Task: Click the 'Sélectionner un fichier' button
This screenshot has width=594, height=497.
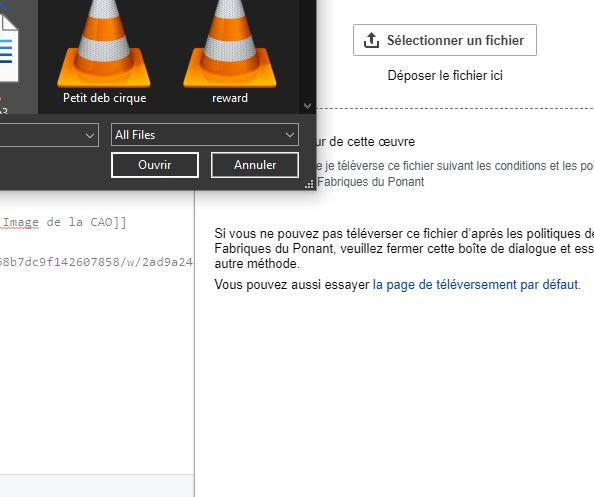Action: tap(445, 40)
